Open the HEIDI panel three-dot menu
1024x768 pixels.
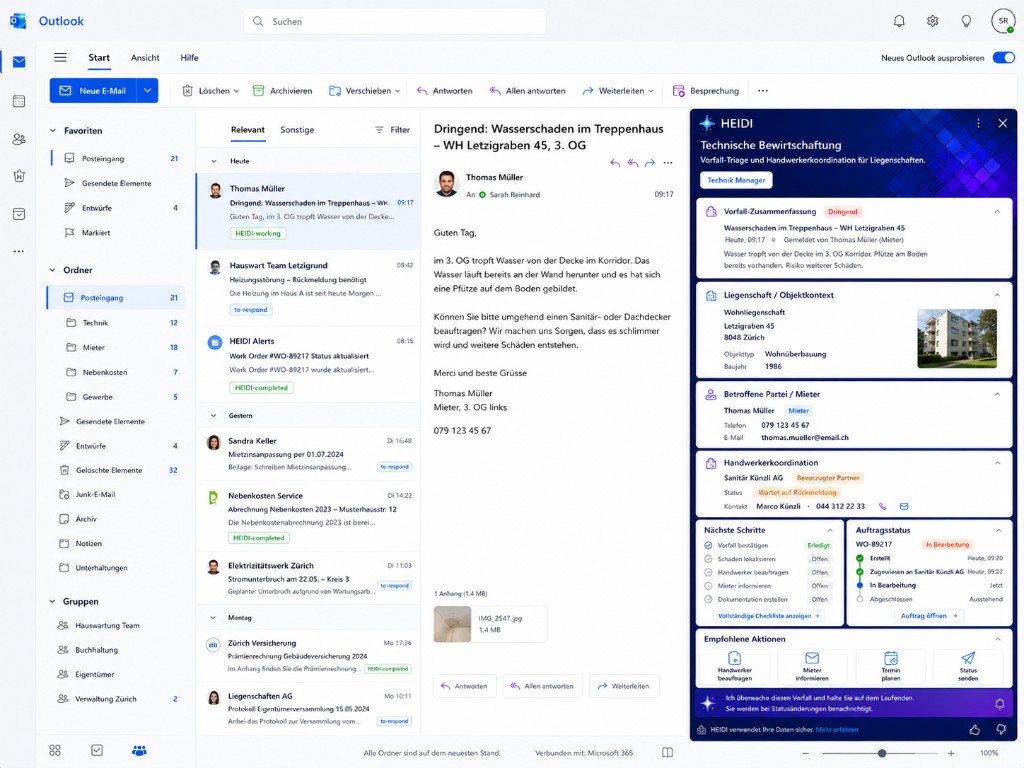pos(978,123)
